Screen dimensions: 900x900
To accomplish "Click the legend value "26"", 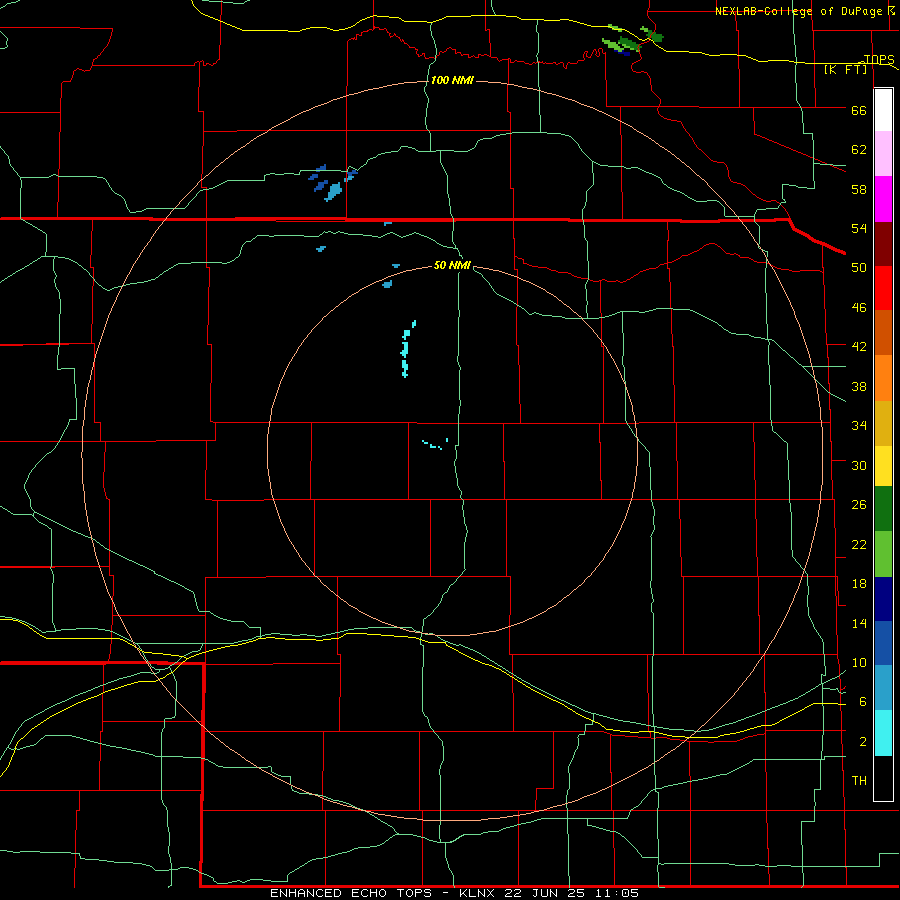I will click(859, 505).
